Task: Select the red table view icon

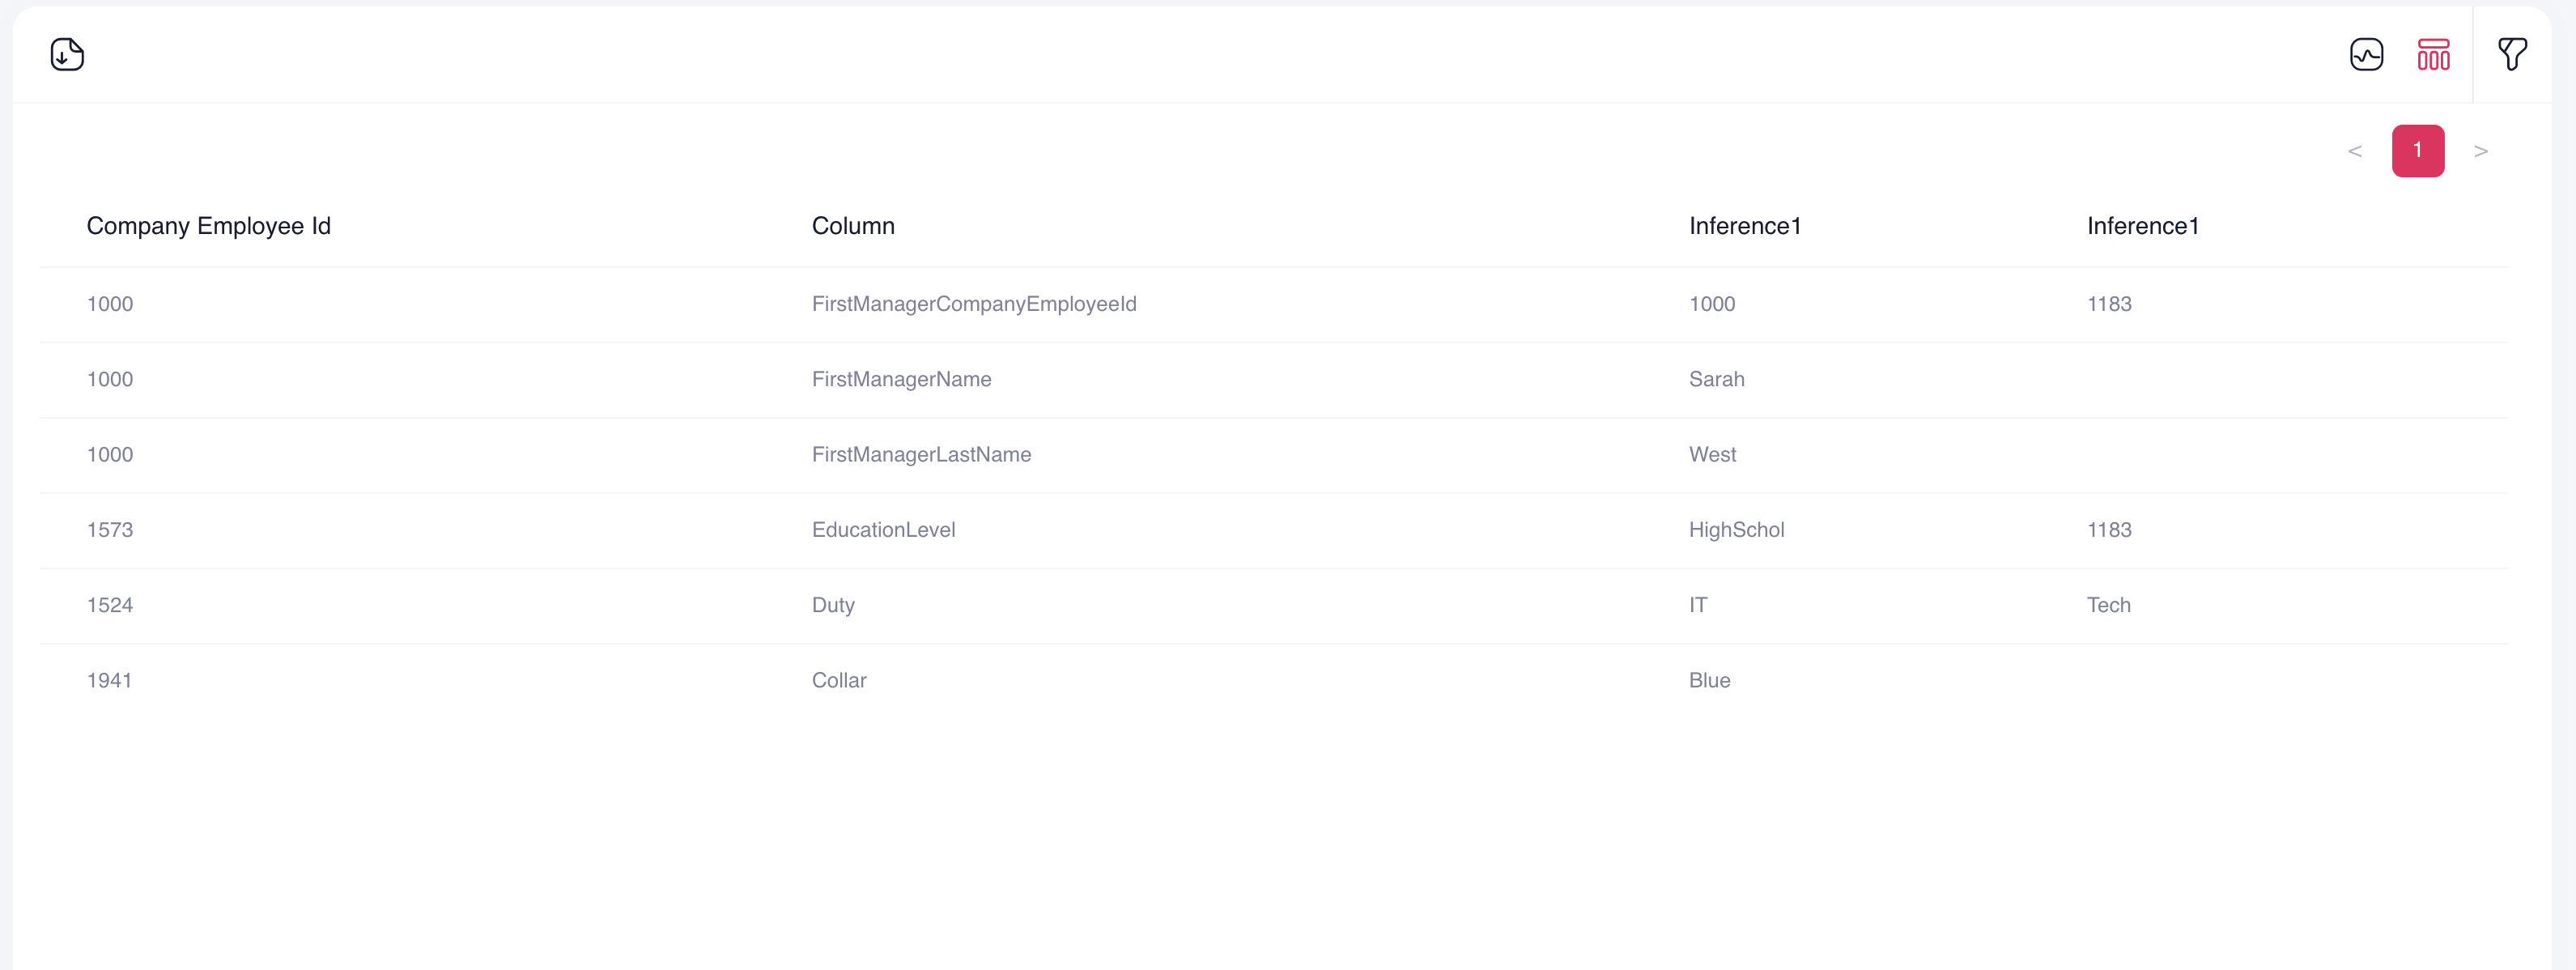Action: pyautogui.click(x=2433, y=54)
